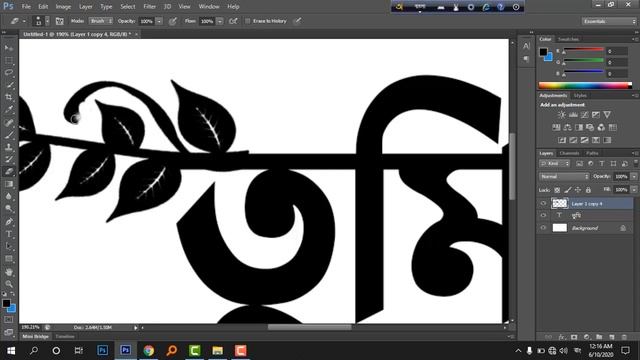Hide the text layer visibility eye
640x360 pixels.
[x=543, y=215]
